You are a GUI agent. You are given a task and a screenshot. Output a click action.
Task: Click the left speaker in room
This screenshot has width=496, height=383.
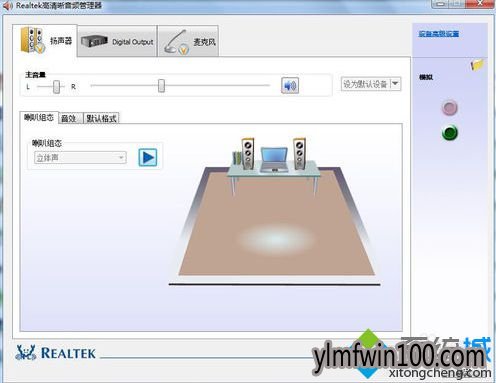coord(248,153)
